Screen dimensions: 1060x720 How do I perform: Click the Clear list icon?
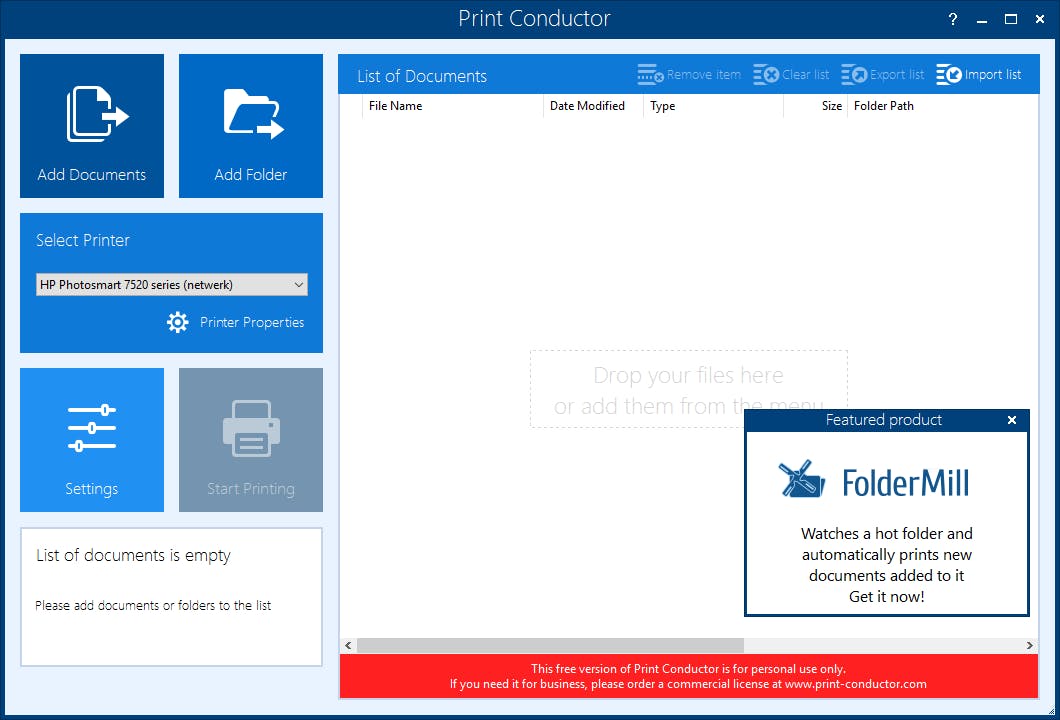tap(766, 74)
